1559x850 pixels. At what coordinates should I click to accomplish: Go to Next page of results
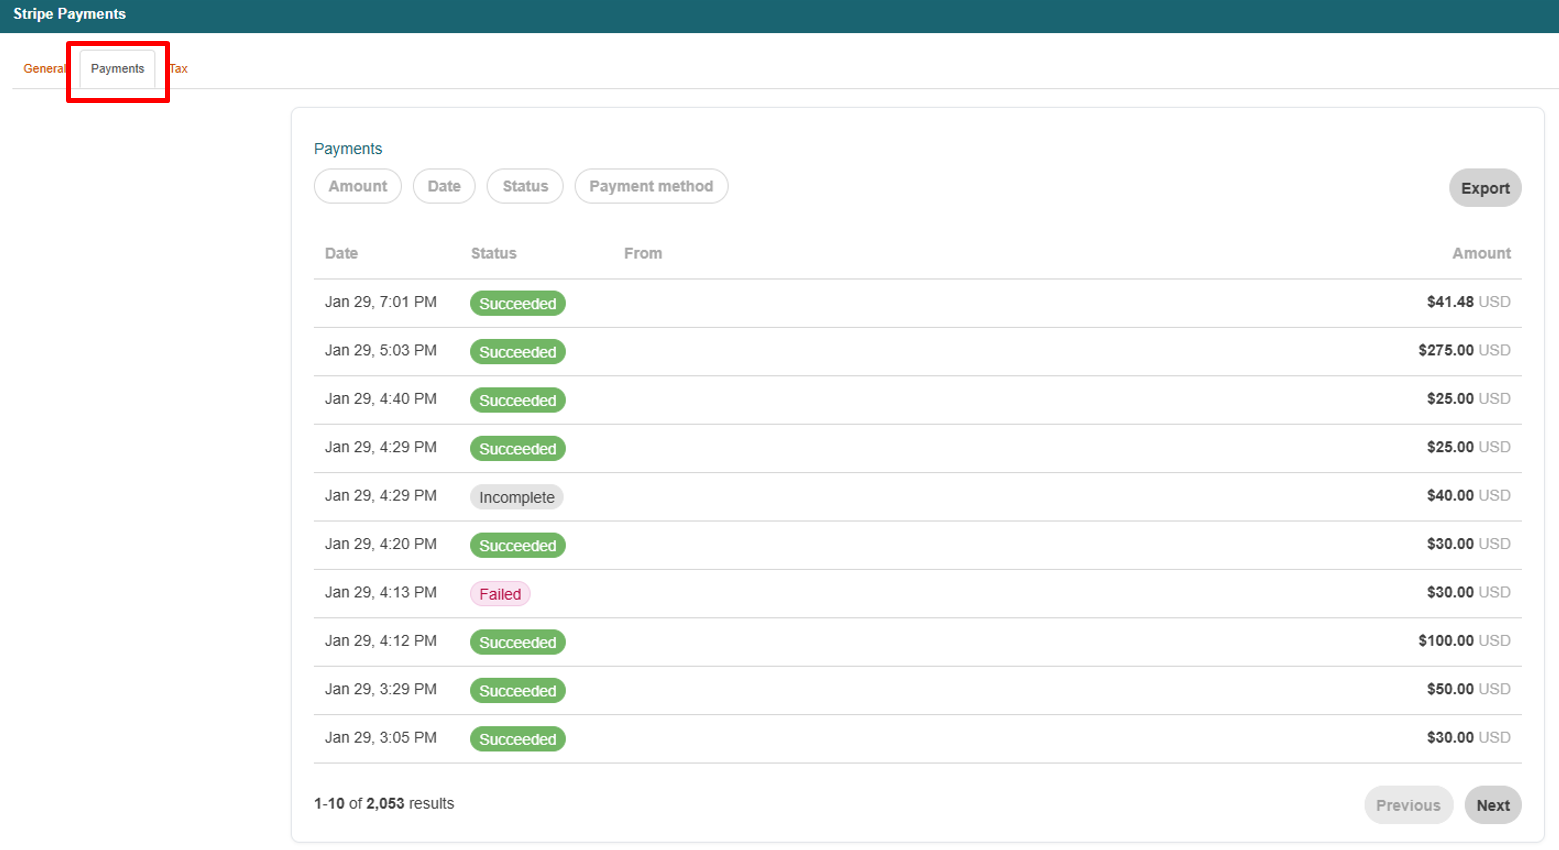[1492, 805]
